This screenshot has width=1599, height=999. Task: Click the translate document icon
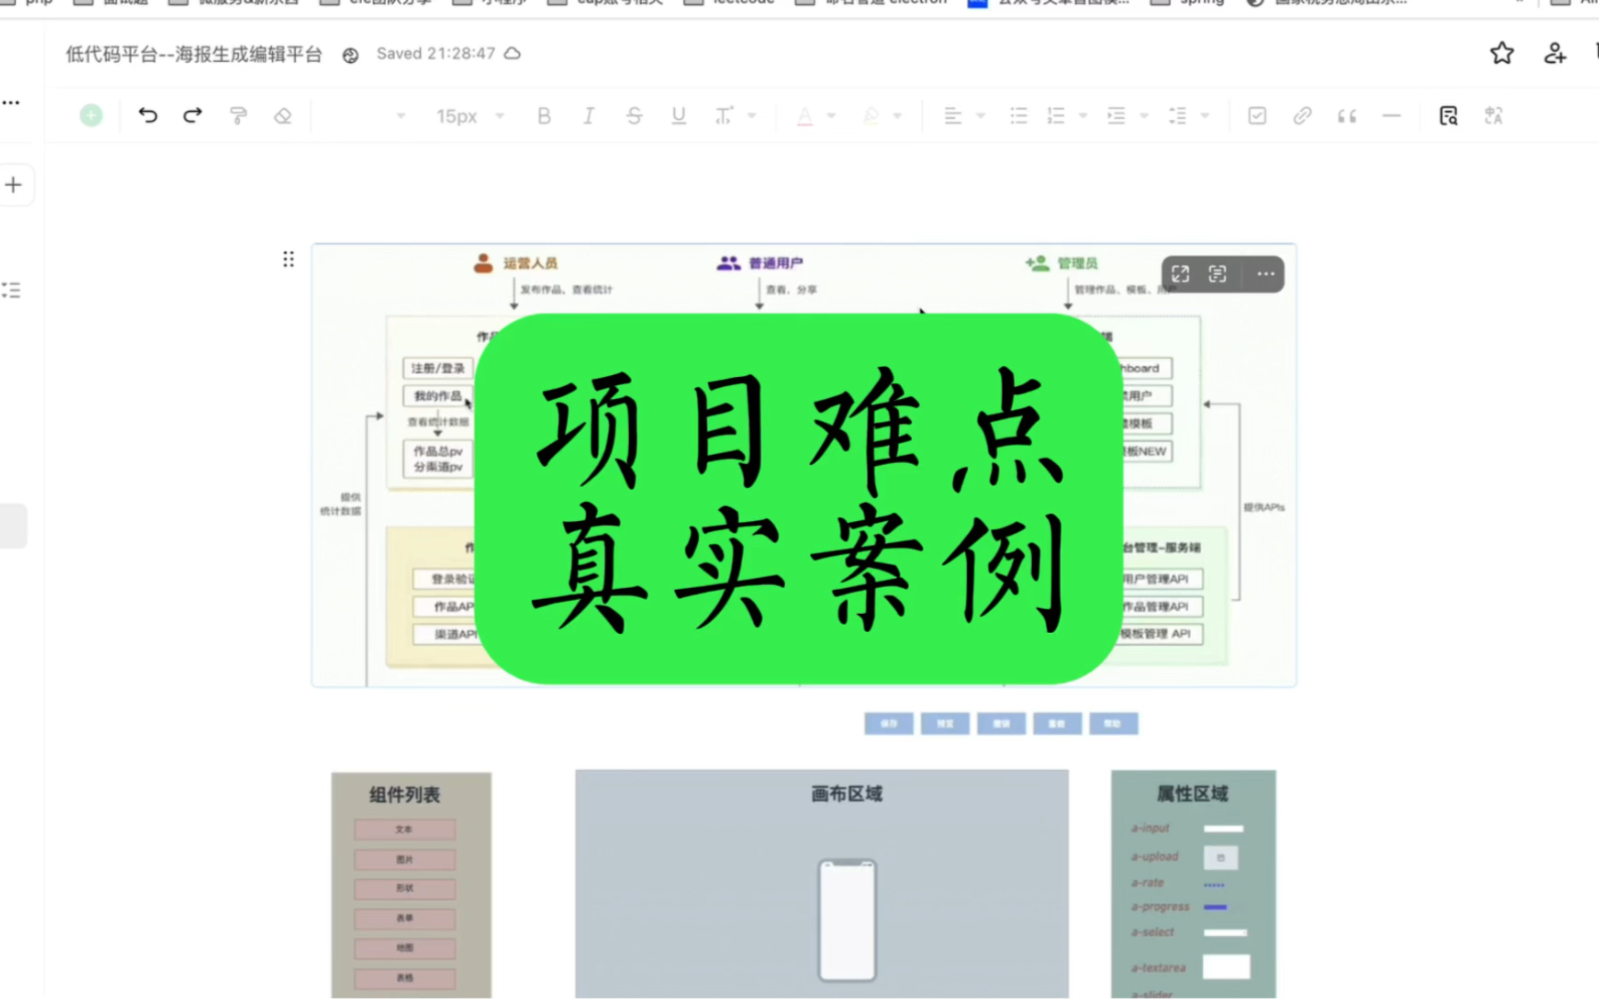coord(1493,116)
